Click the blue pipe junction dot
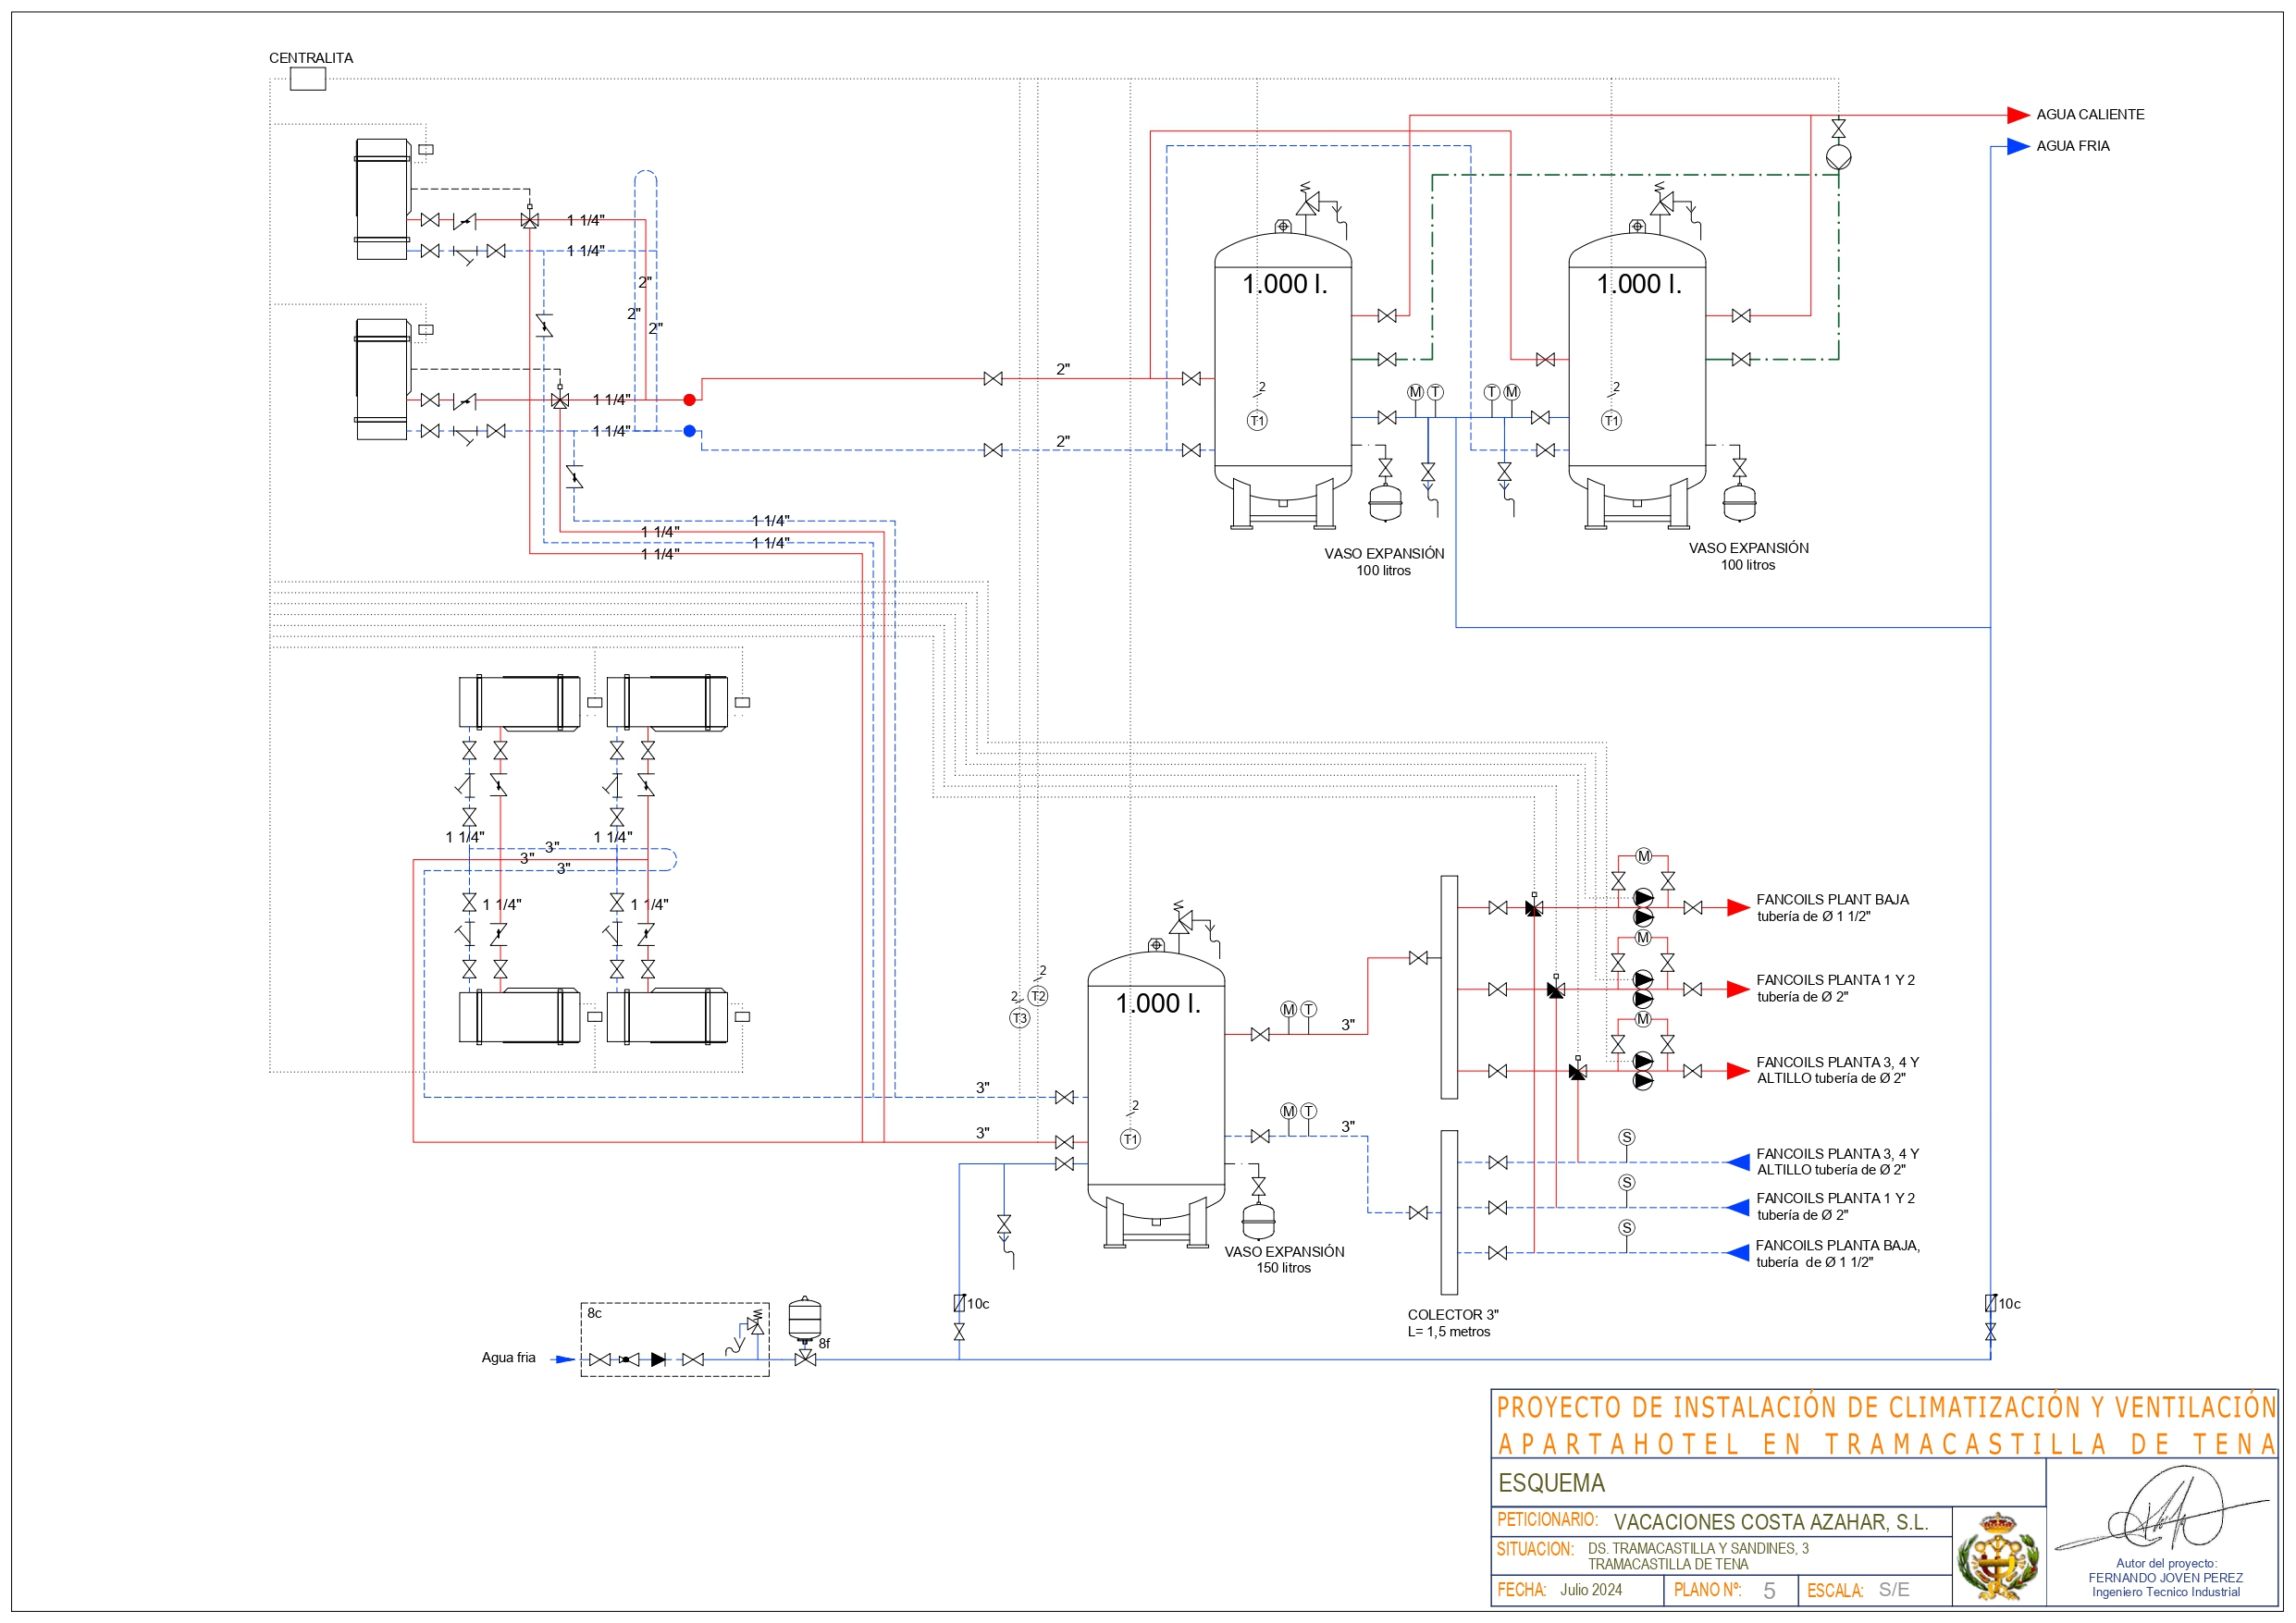2296x1623 pixels. (x=689, y=431)
